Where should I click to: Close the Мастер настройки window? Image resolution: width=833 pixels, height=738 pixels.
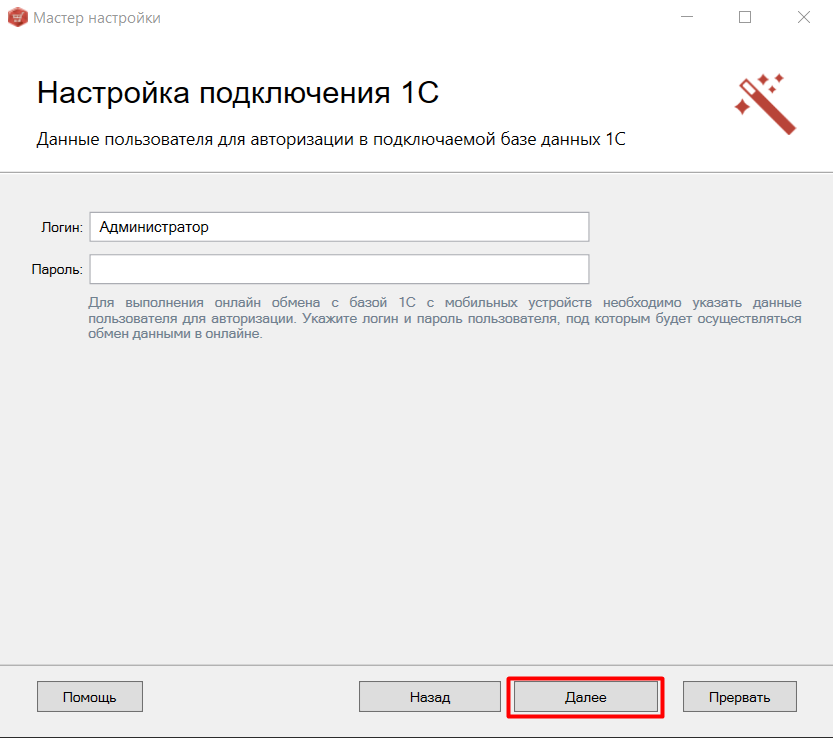[x=804, y=18]
